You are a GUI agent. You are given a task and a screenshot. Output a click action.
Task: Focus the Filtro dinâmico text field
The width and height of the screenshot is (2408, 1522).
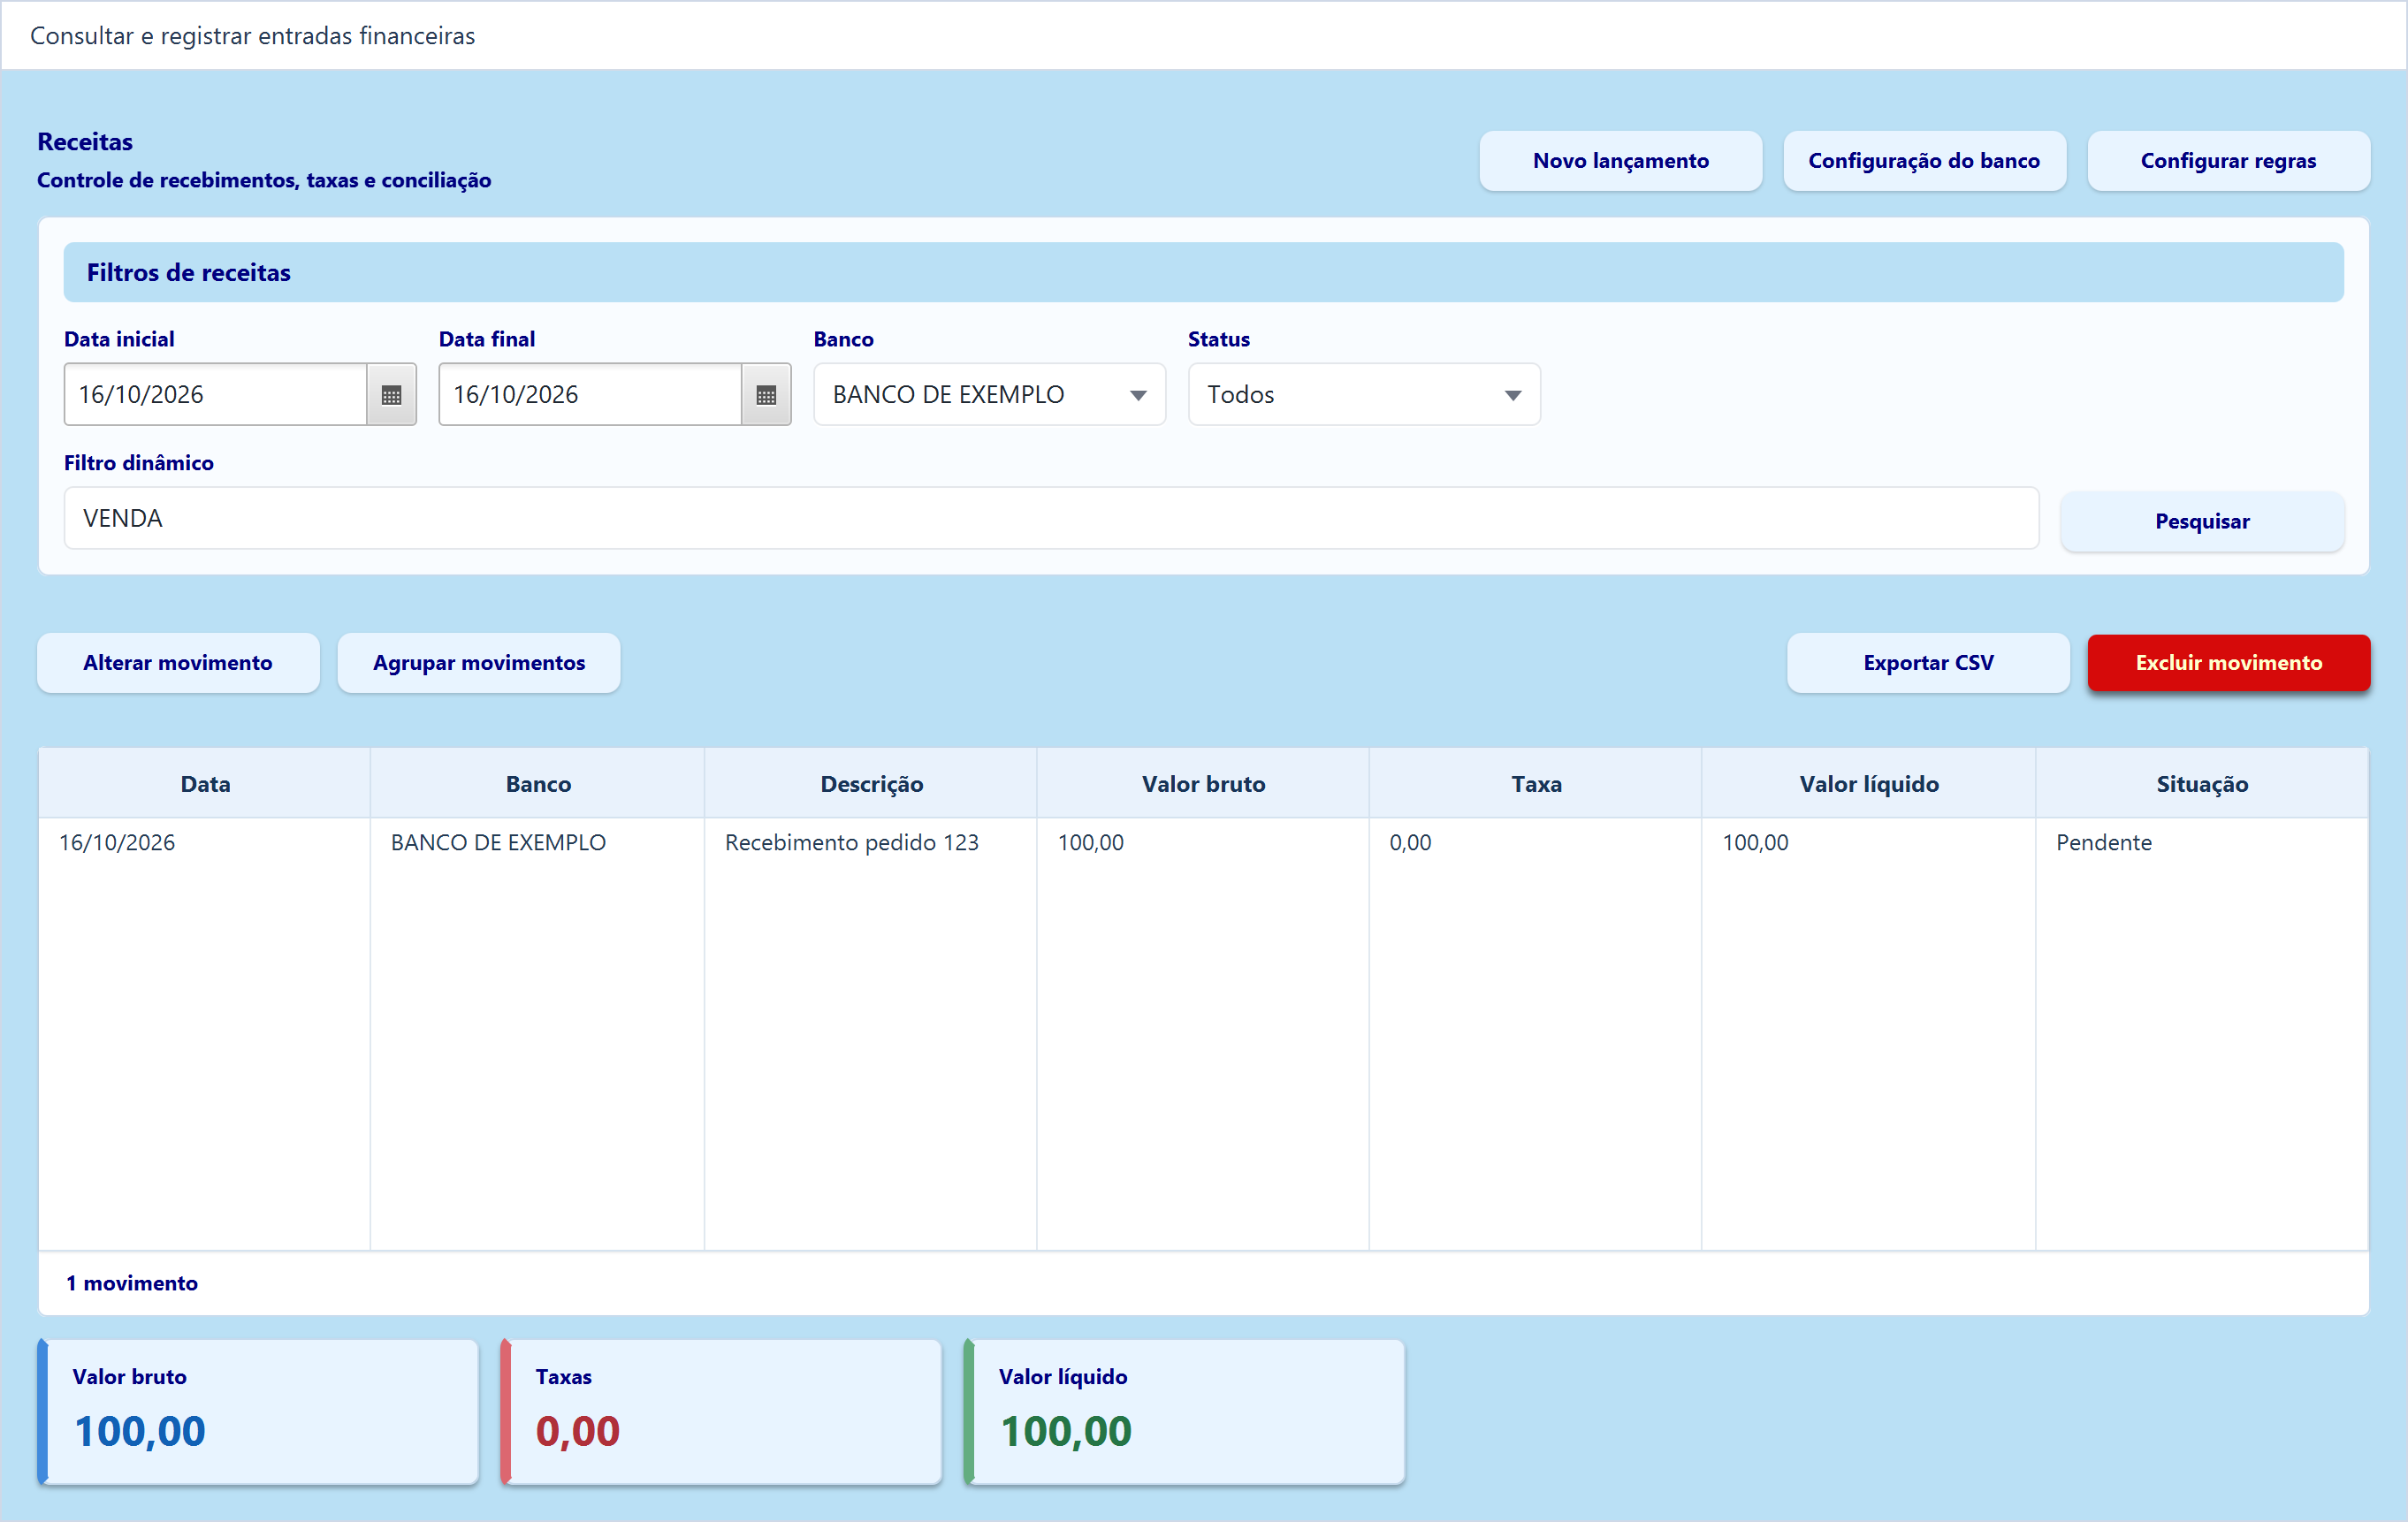pos(1051,518)
